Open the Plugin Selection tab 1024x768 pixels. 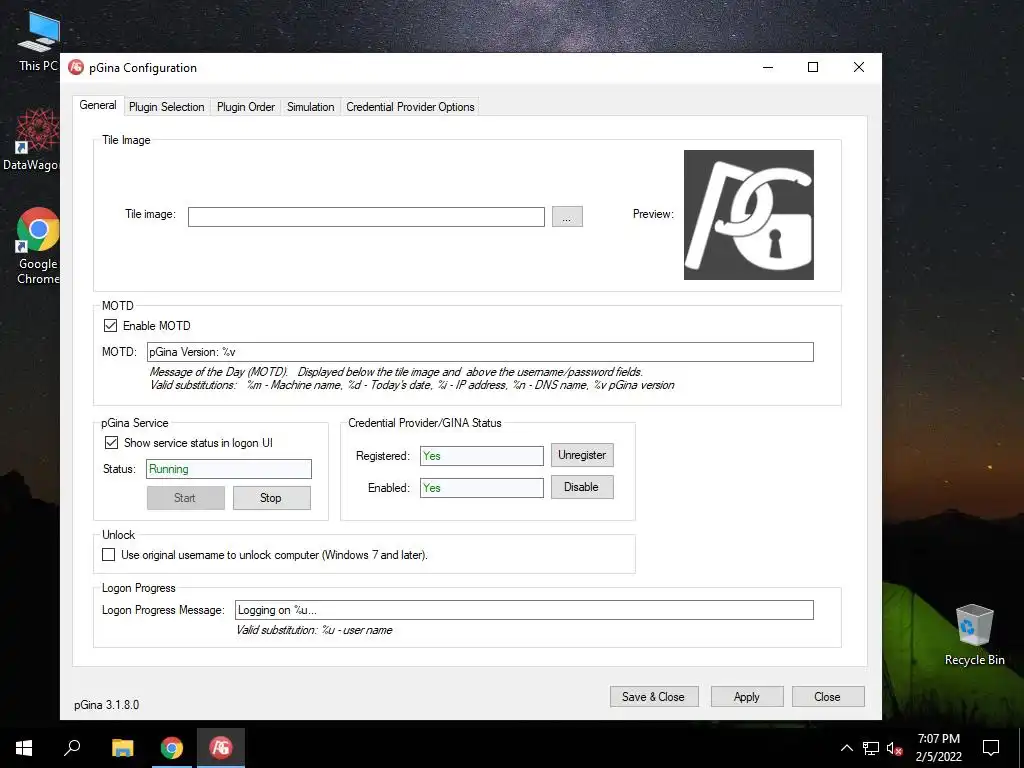coord(167,107)
